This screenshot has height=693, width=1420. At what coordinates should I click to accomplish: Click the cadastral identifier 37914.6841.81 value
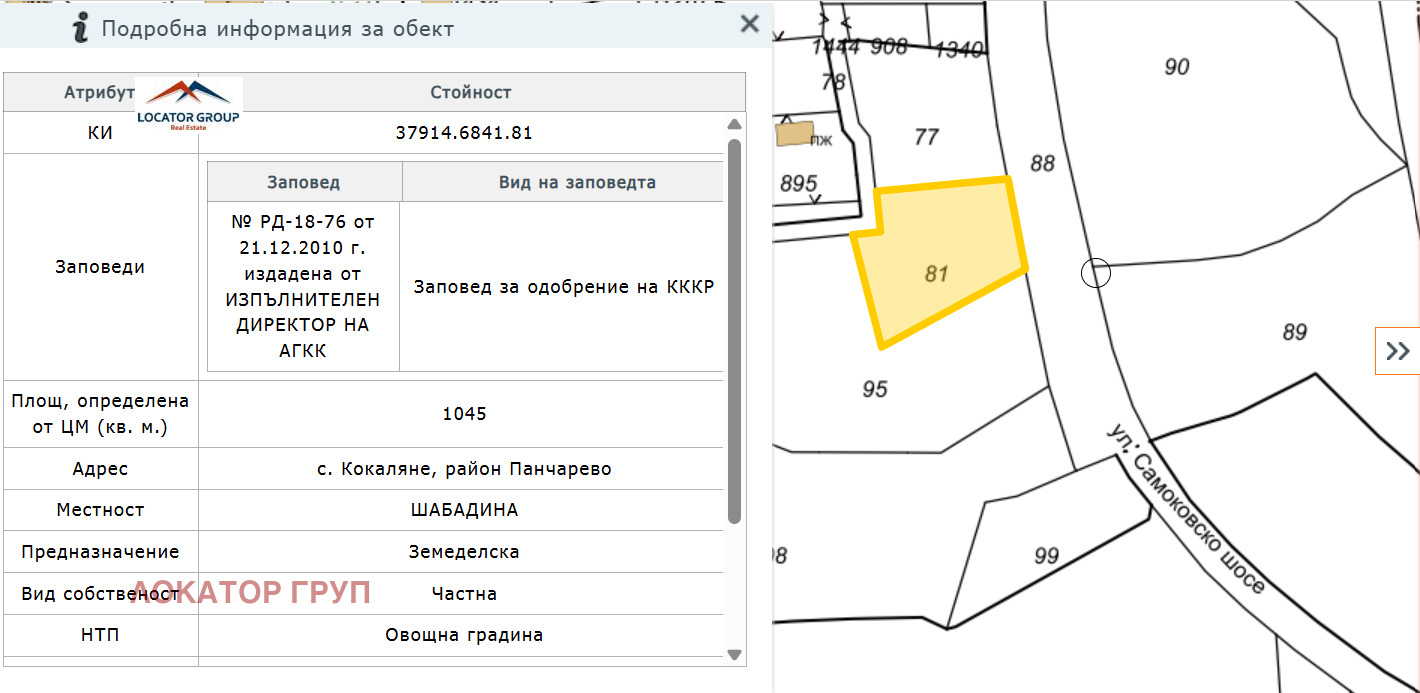point(464,133)
